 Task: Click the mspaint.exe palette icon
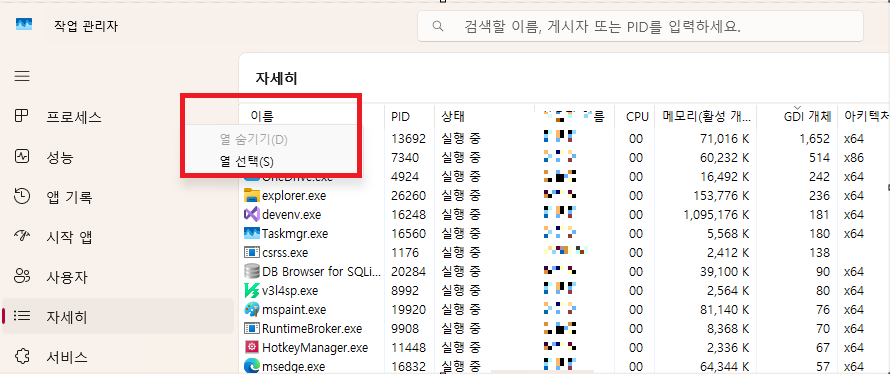pyautogui.click(x=251, y=309)
